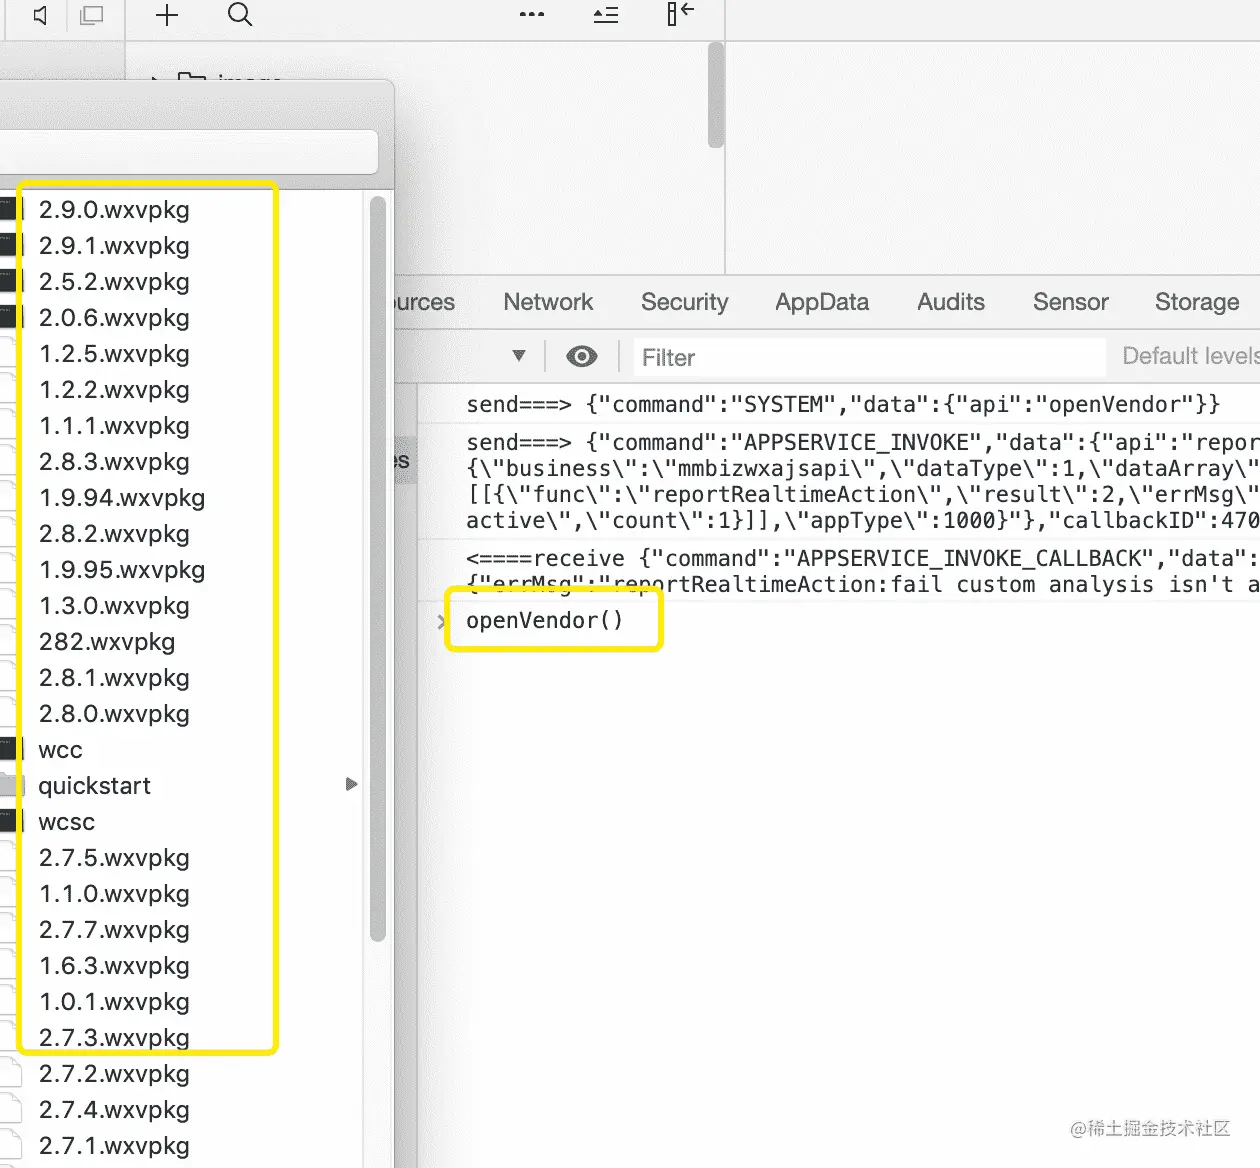Screen dimensions: 1260x1168
Task: Select file 1.3.0.wxvpkg
Action: point(114,606)
